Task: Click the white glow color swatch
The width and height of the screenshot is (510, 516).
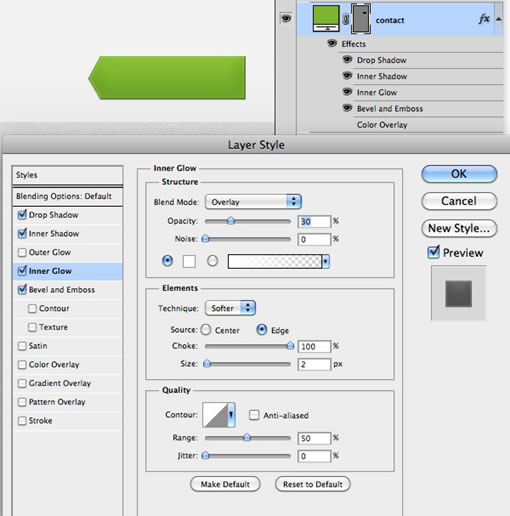Action: pyautogui.click(x=189, y=261)
